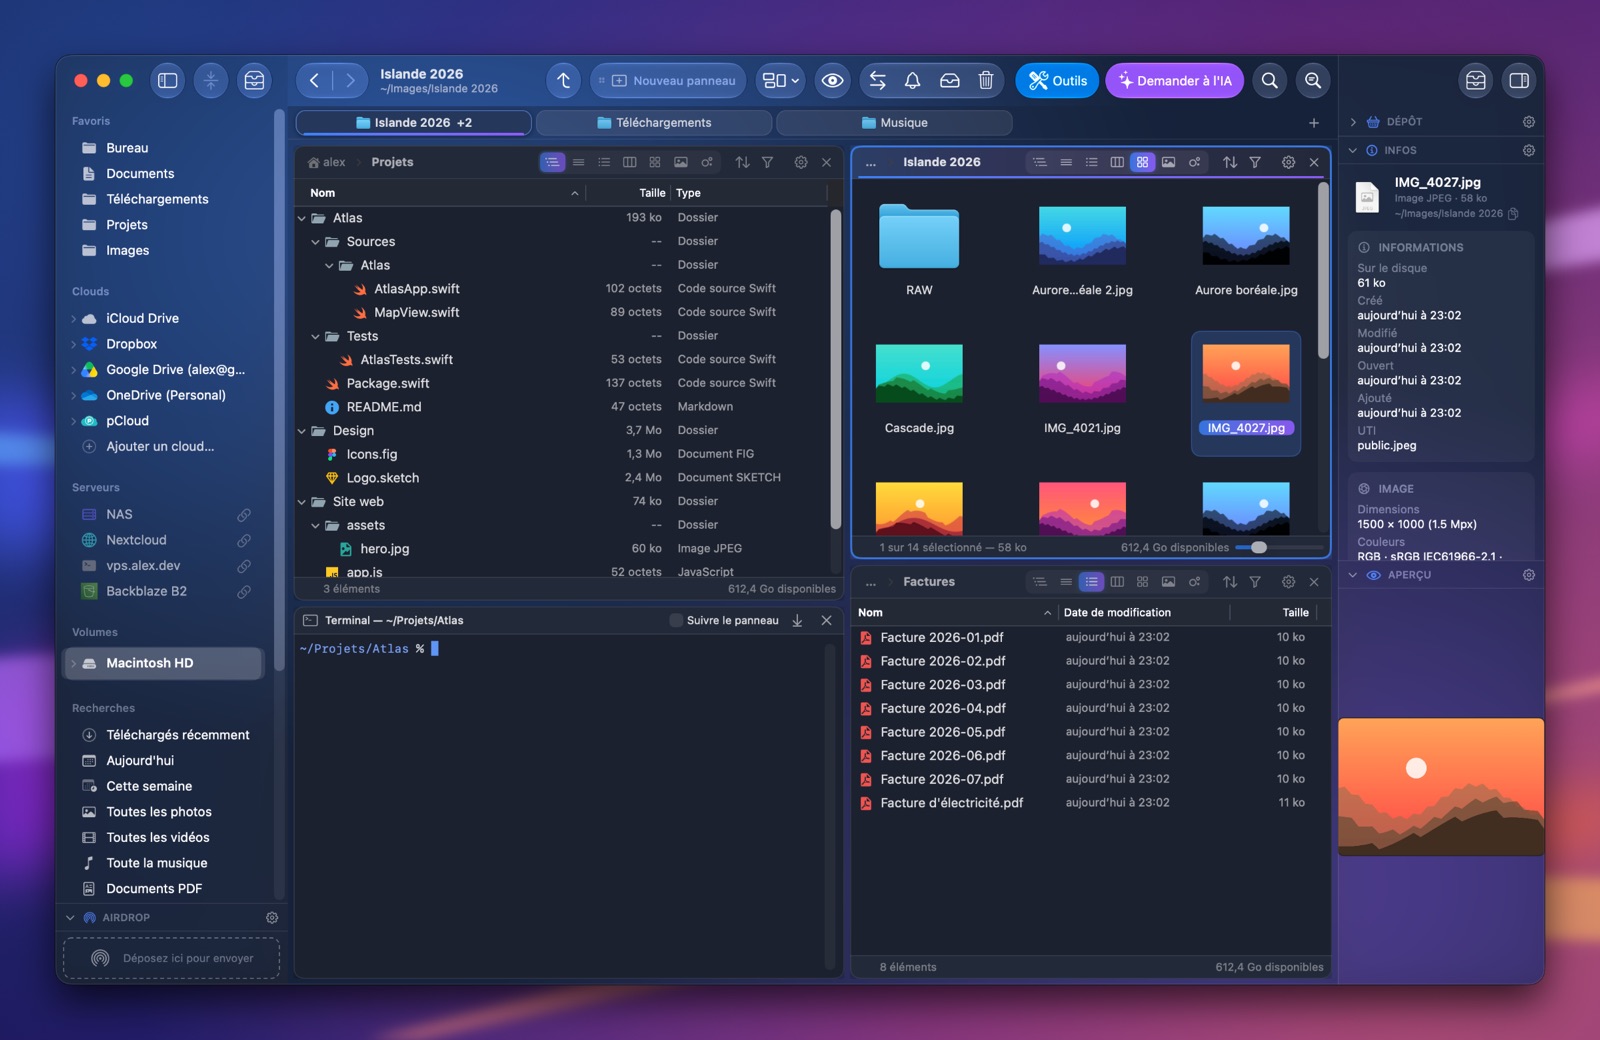Click the terminal download arrow icon
This screenshot has height=1040, width=1600.
coord(797,620)
